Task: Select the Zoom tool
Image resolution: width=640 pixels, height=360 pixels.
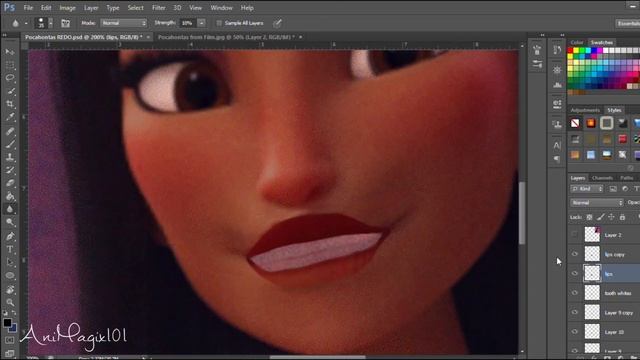Action: pyautogui.click(x=10, y=302)
